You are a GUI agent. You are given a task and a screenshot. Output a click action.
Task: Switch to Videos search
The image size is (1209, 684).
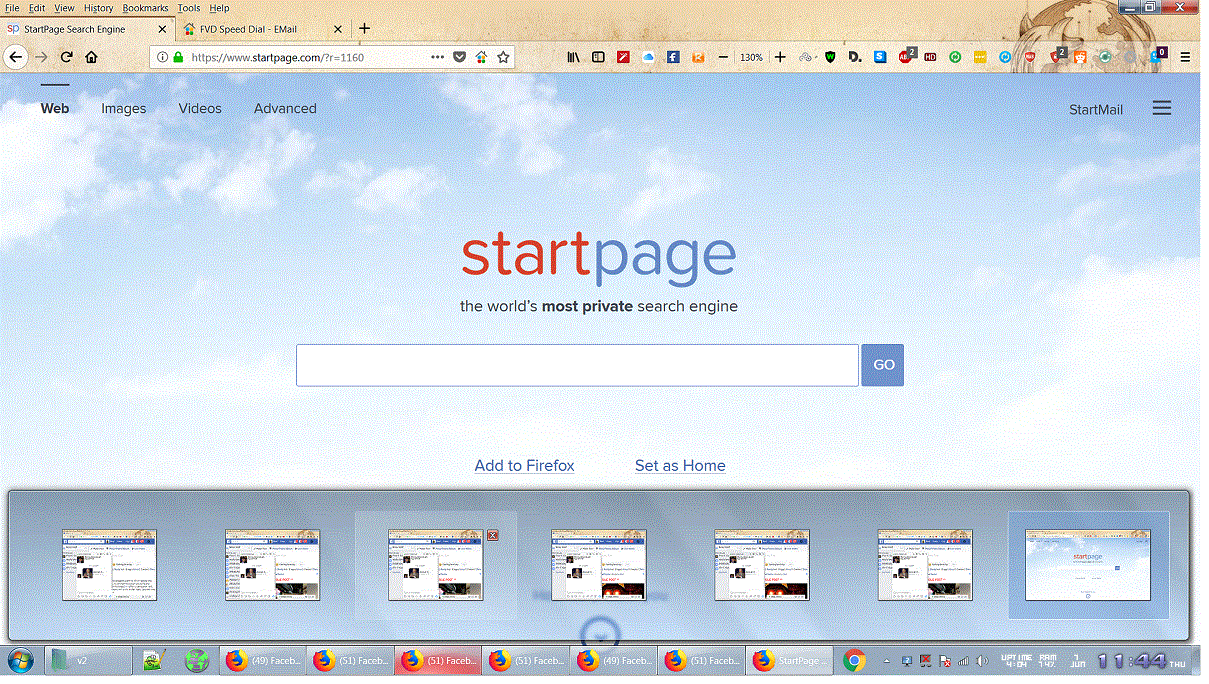[200, 108]
